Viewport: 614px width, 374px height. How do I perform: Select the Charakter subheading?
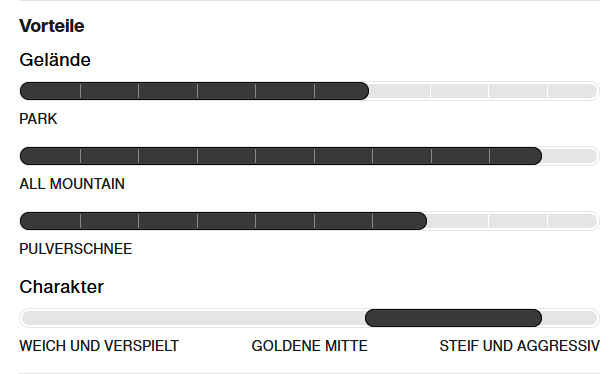click(61, 287)
